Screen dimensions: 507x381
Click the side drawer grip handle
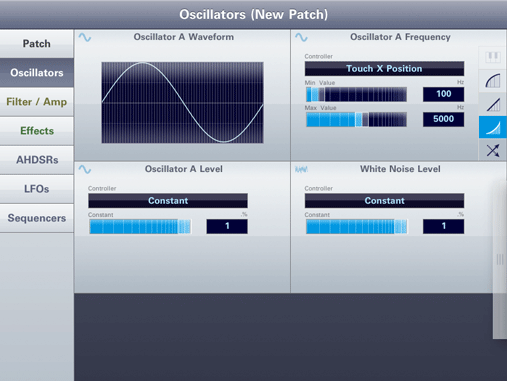pos(500,259)
